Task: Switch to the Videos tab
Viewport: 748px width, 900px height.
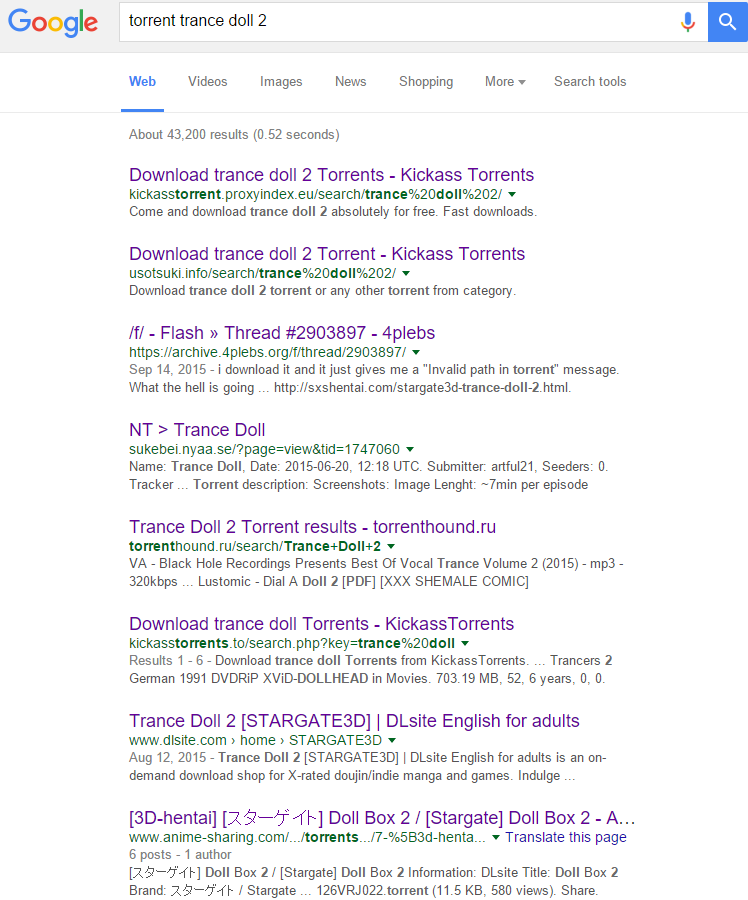Action: (x=207, y=82)
